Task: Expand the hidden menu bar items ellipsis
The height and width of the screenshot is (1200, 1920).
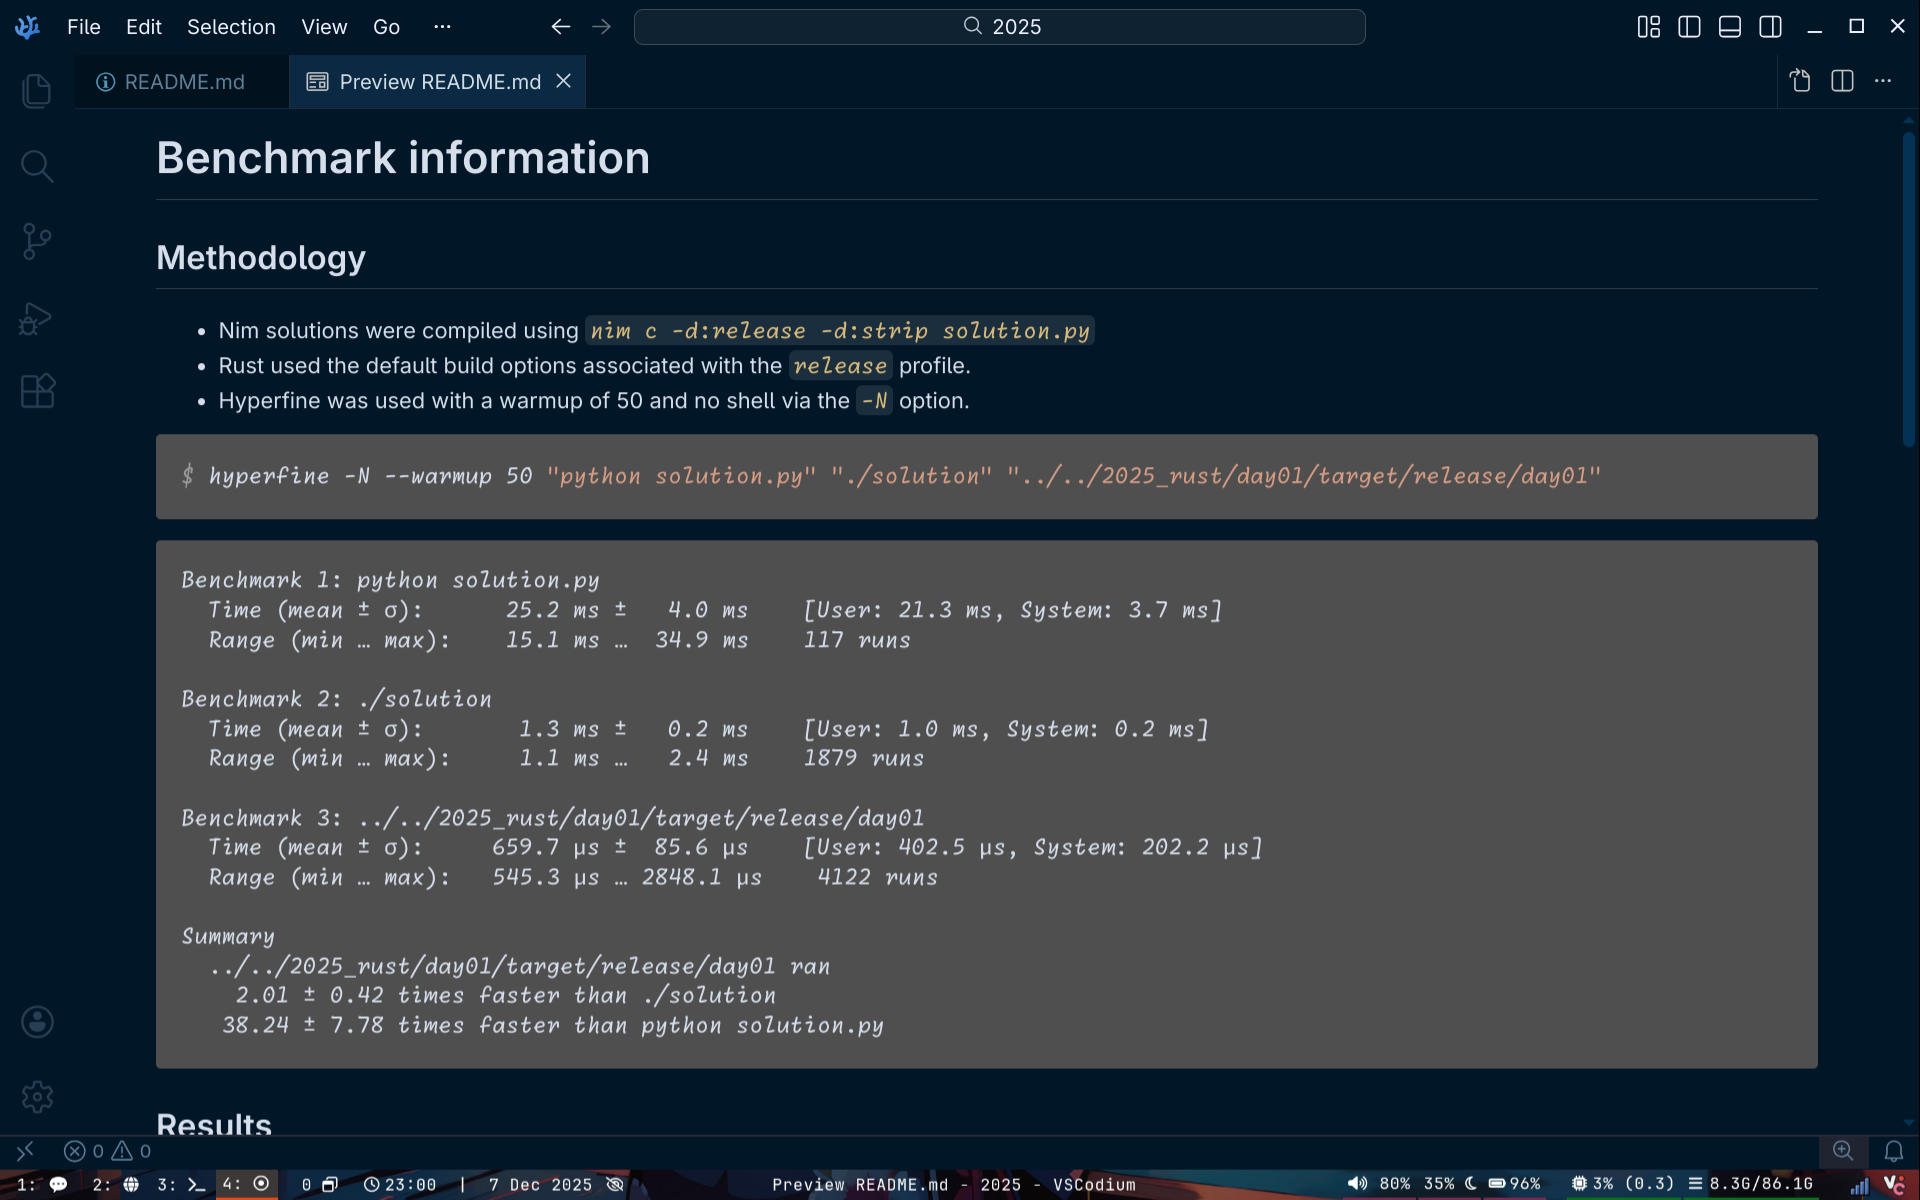Action: coord(442,27)
